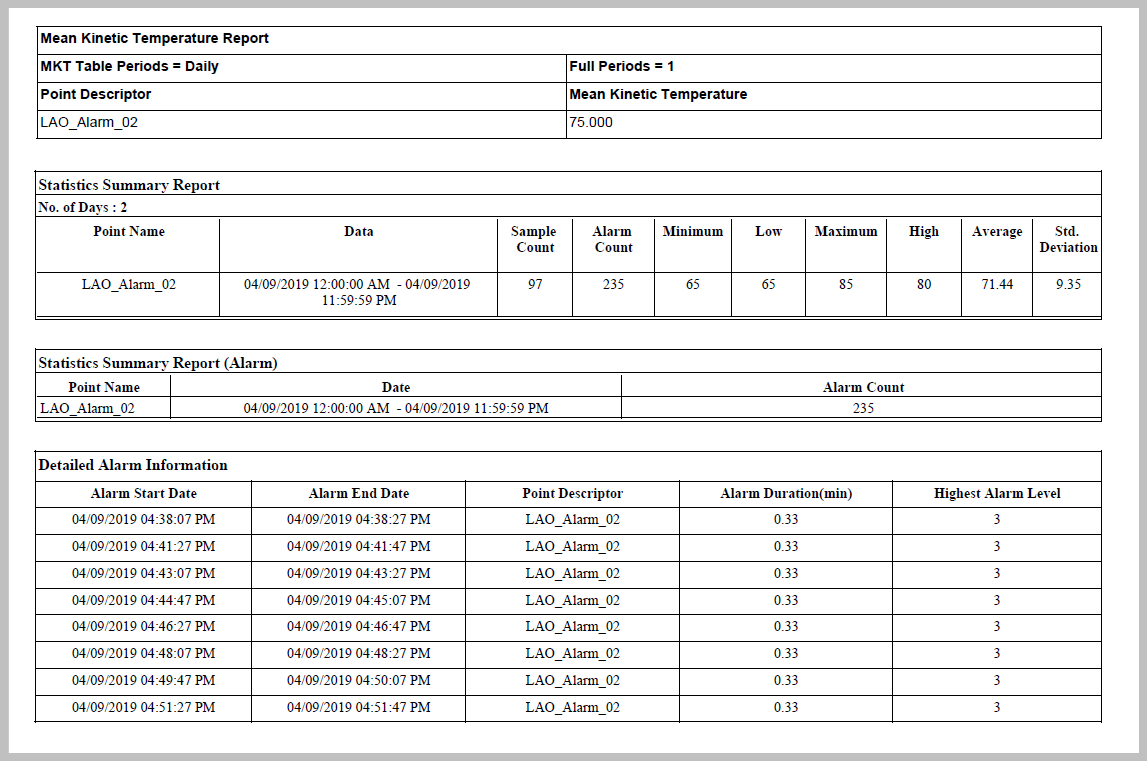Select the Sample Count column header

pos(535,239)
